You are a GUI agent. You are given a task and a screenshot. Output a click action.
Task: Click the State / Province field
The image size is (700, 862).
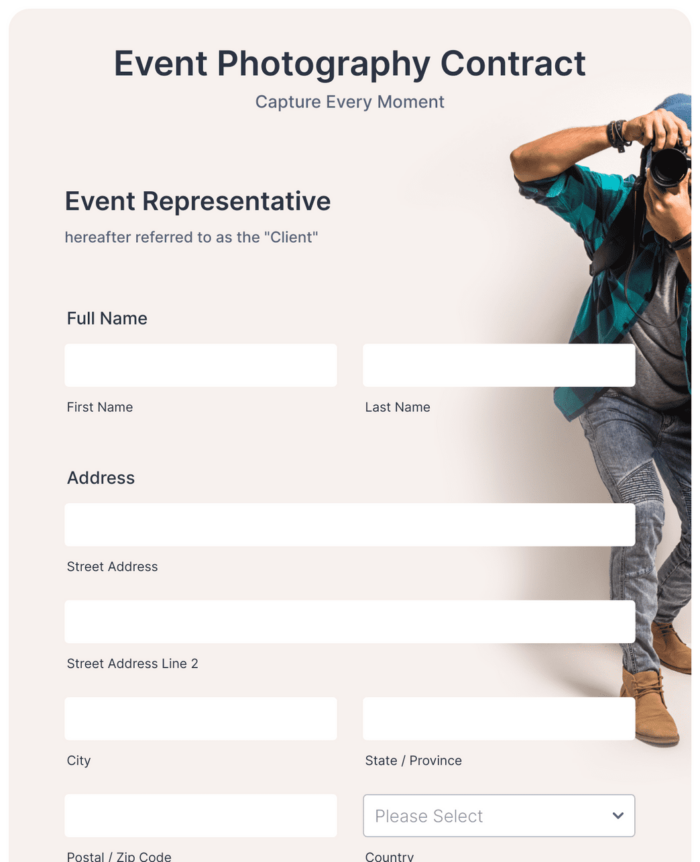(x=499, y=719)
